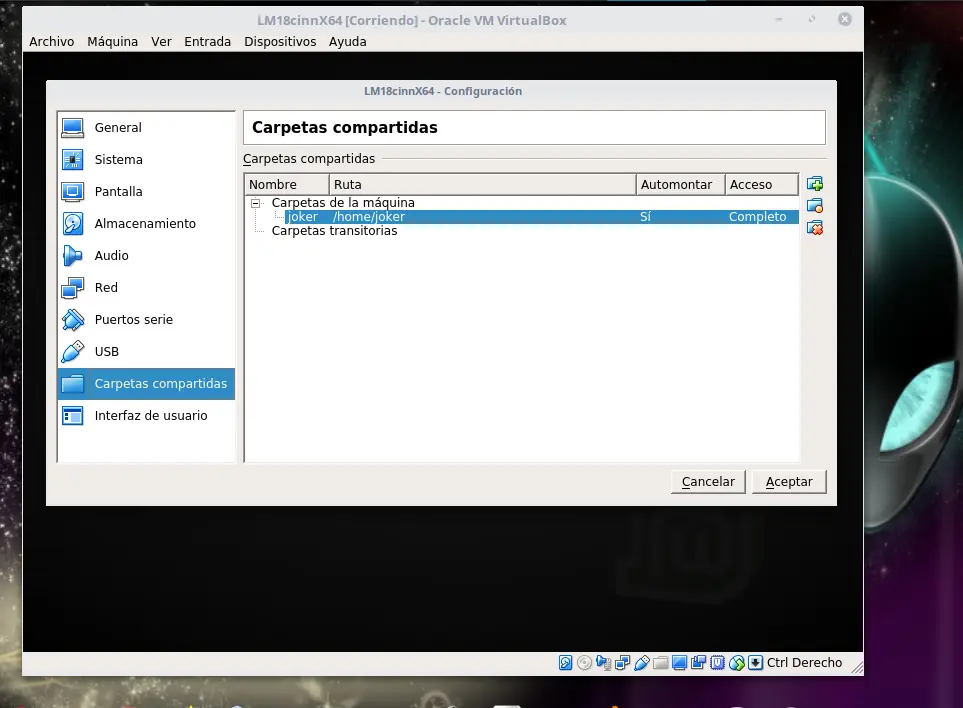Viewport: 963px width, 708px height.
Task: Click the network status bar icon
Action: tap(621, 662)
